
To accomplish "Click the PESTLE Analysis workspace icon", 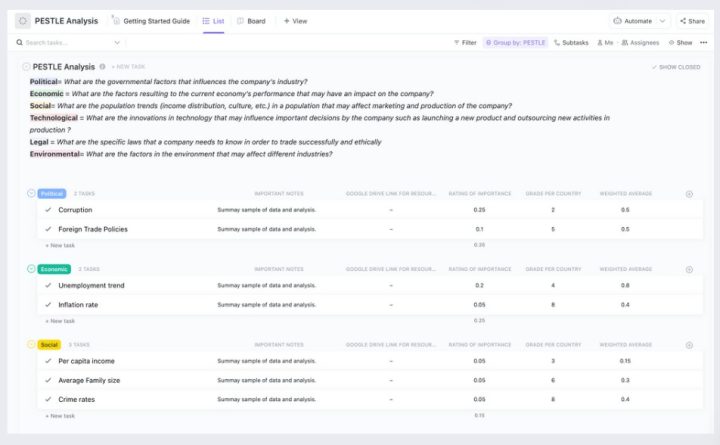I will click(x=23, y=20).
